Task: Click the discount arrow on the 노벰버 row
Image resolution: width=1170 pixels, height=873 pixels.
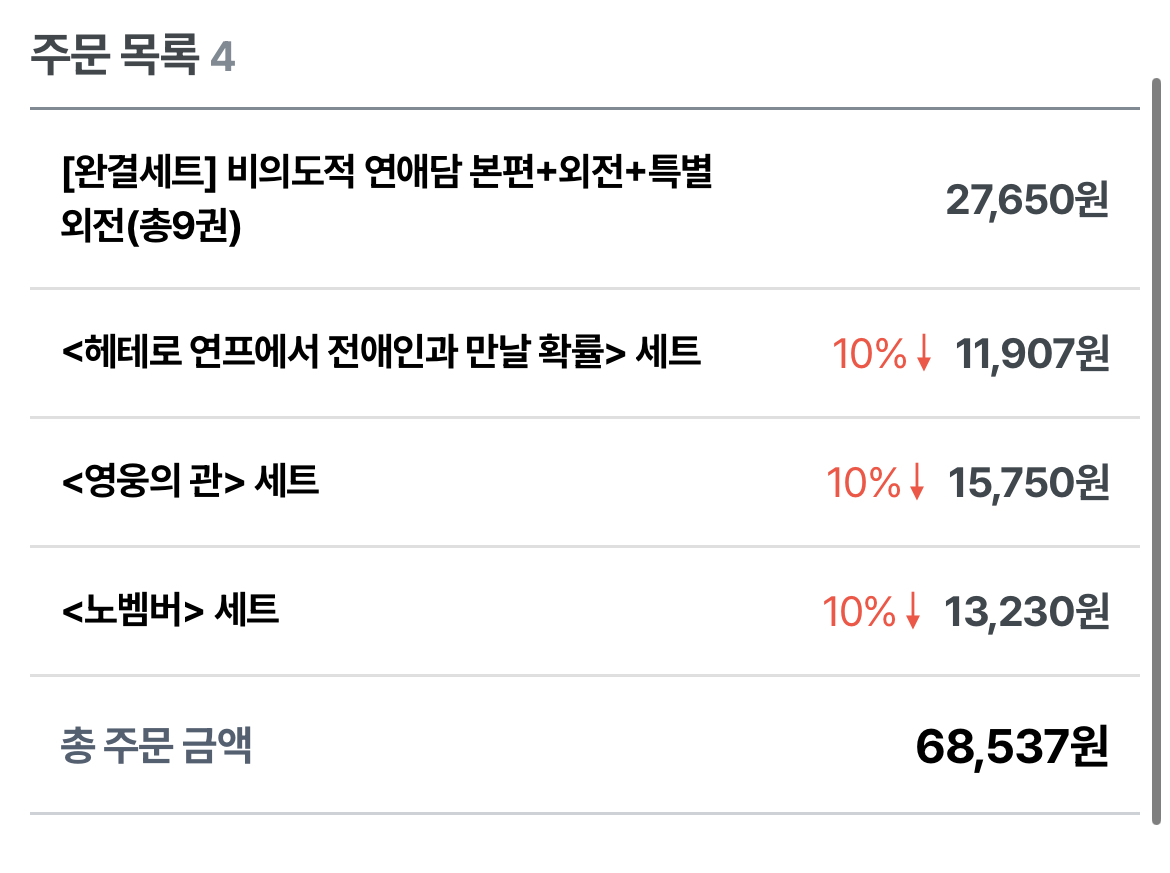Action: click(x=912, y=612)
